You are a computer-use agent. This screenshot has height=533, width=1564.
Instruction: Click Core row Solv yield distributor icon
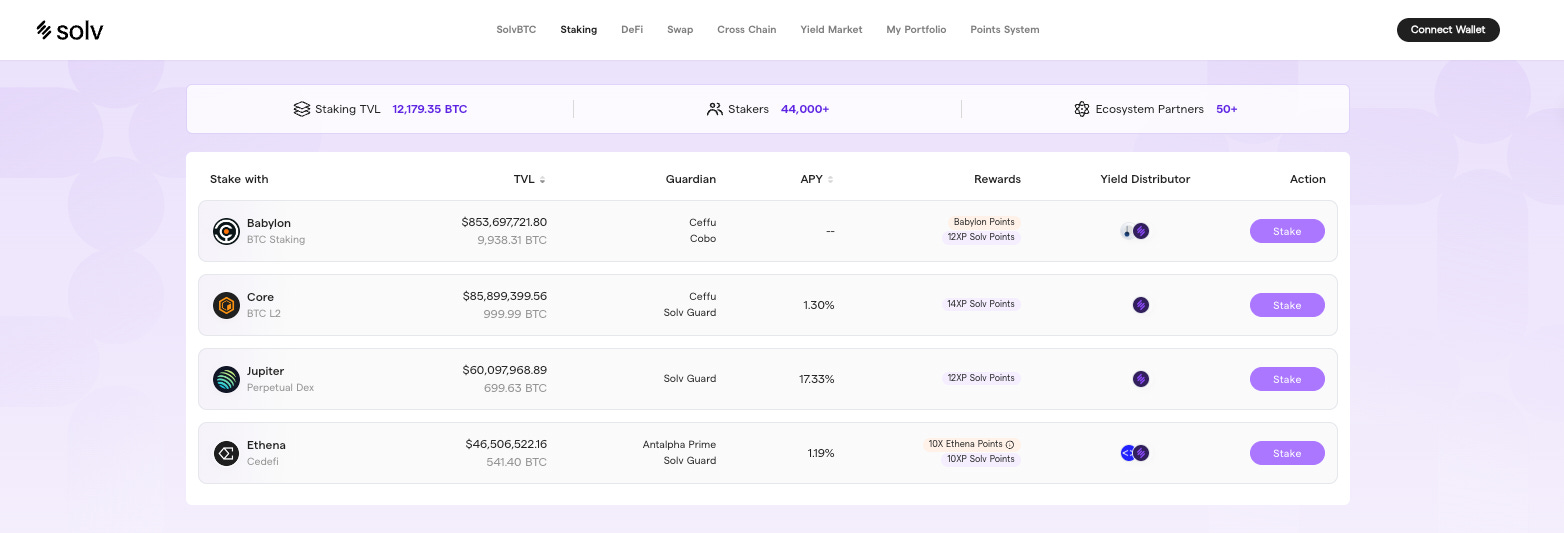1141,305
